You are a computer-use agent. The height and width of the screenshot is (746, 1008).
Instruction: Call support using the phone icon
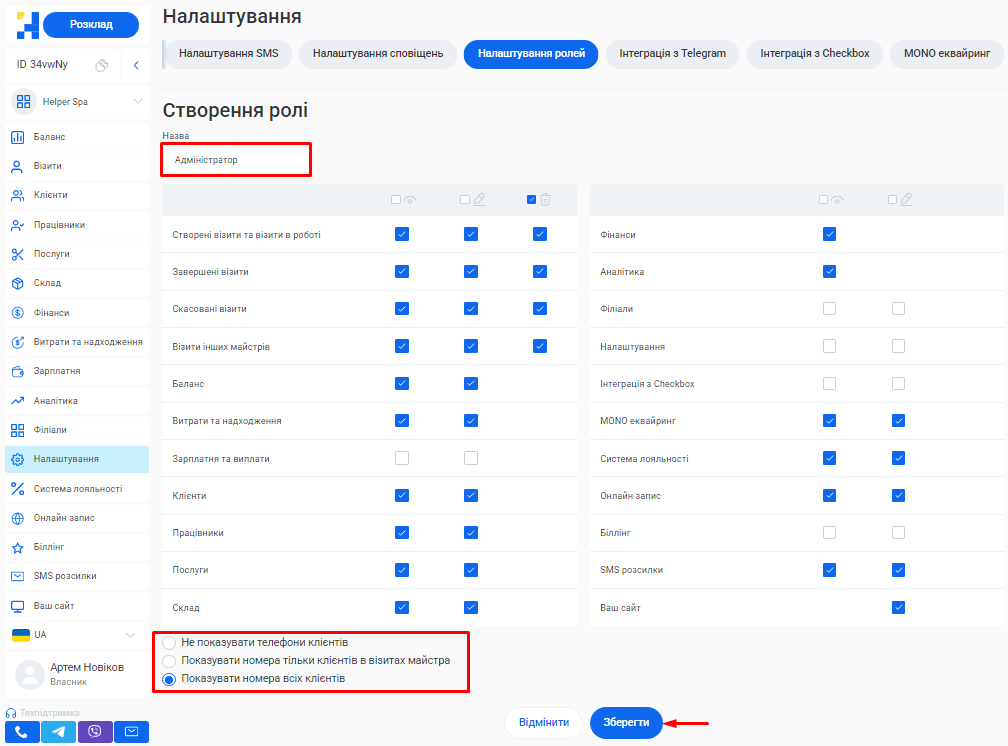click(22, 732)
